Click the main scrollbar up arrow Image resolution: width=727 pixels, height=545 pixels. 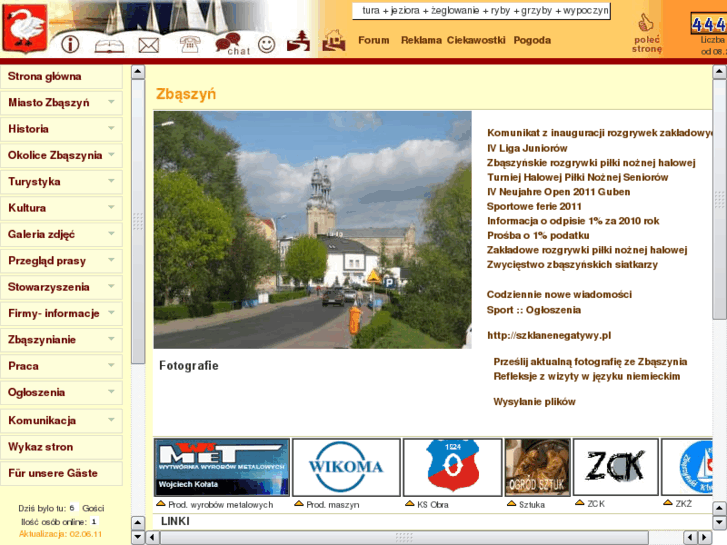[x=719, y=72]
